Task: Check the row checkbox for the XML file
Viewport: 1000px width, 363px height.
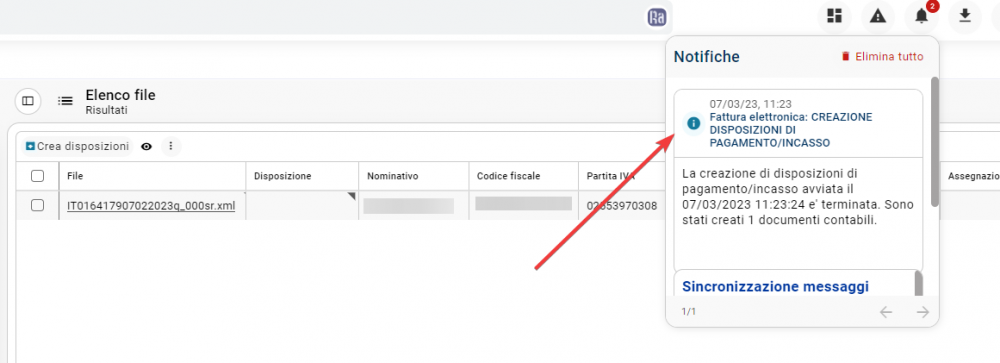Action: 38,205
